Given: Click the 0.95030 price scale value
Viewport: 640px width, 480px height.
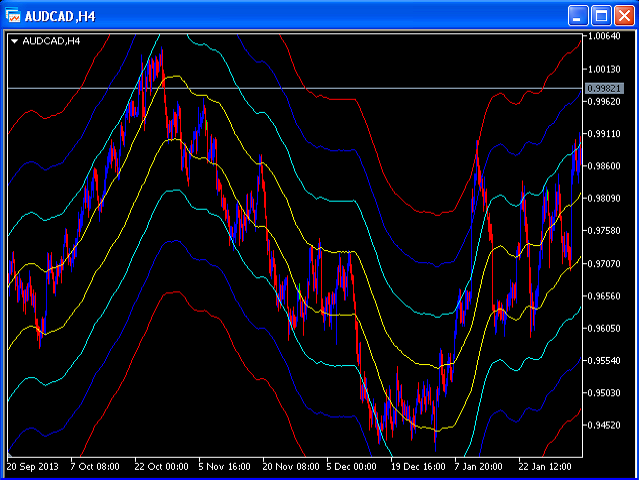Looking at the screenshot, I should pyautogui.click(x=604, y=393).
